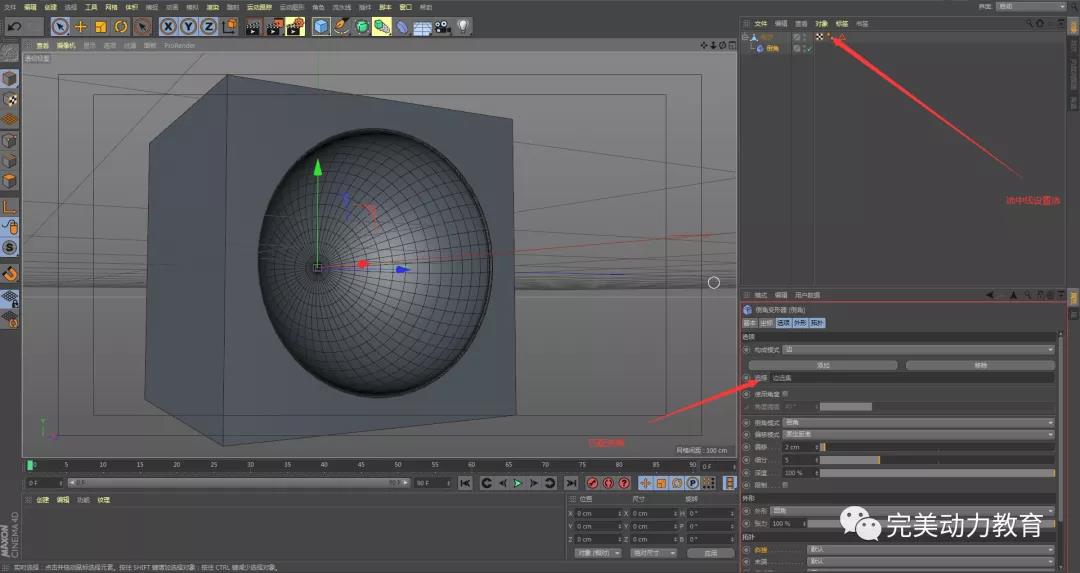Select the Move tool
The image size is (1080, 573).
coord(80,26)
